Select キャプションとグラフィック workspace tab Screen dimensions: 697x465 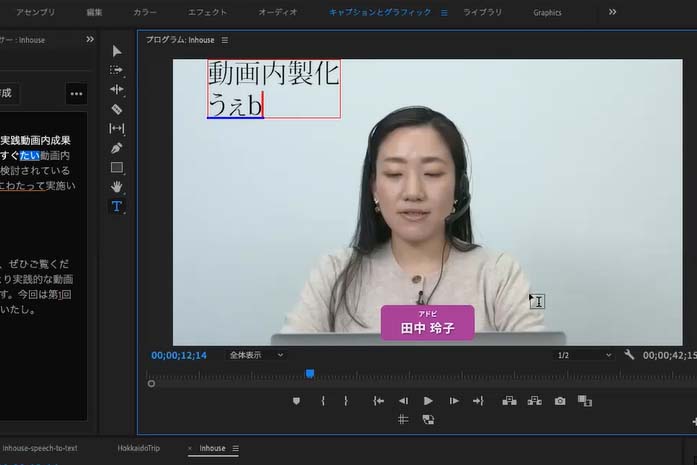380,12
